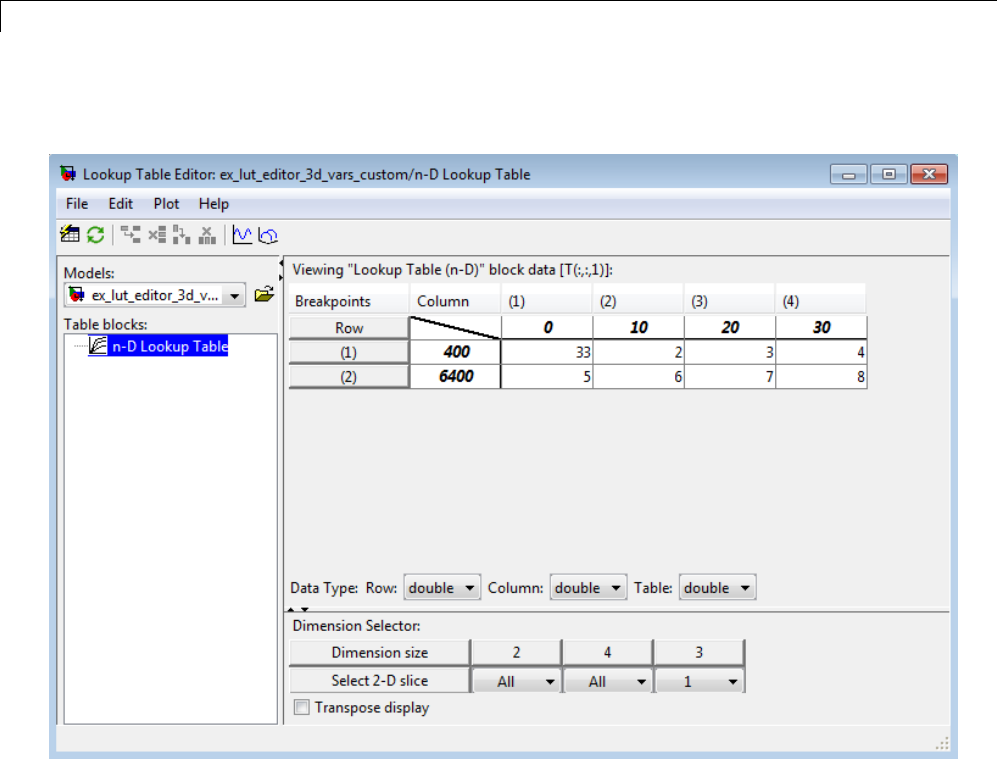Open the second dimension slice dropdown

click(x=609, y=681)
